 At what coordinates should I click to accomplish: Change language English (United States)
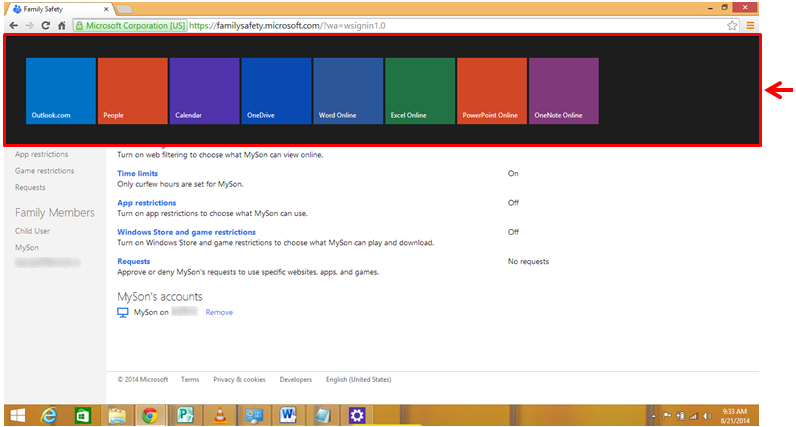pos(358,379)
